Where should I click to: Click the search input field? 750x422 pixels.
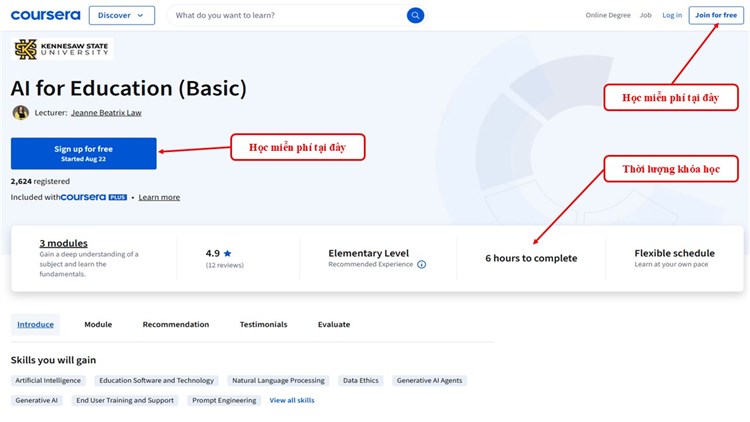click(x=285, y=15)
